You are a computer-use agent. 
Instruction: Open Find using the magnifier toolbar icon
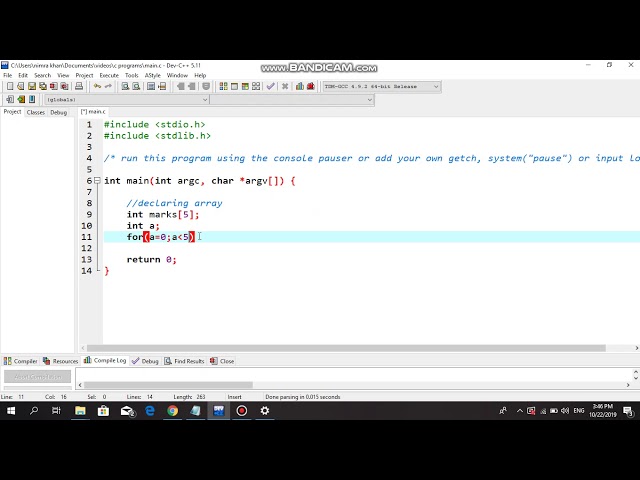pos(125,86)
